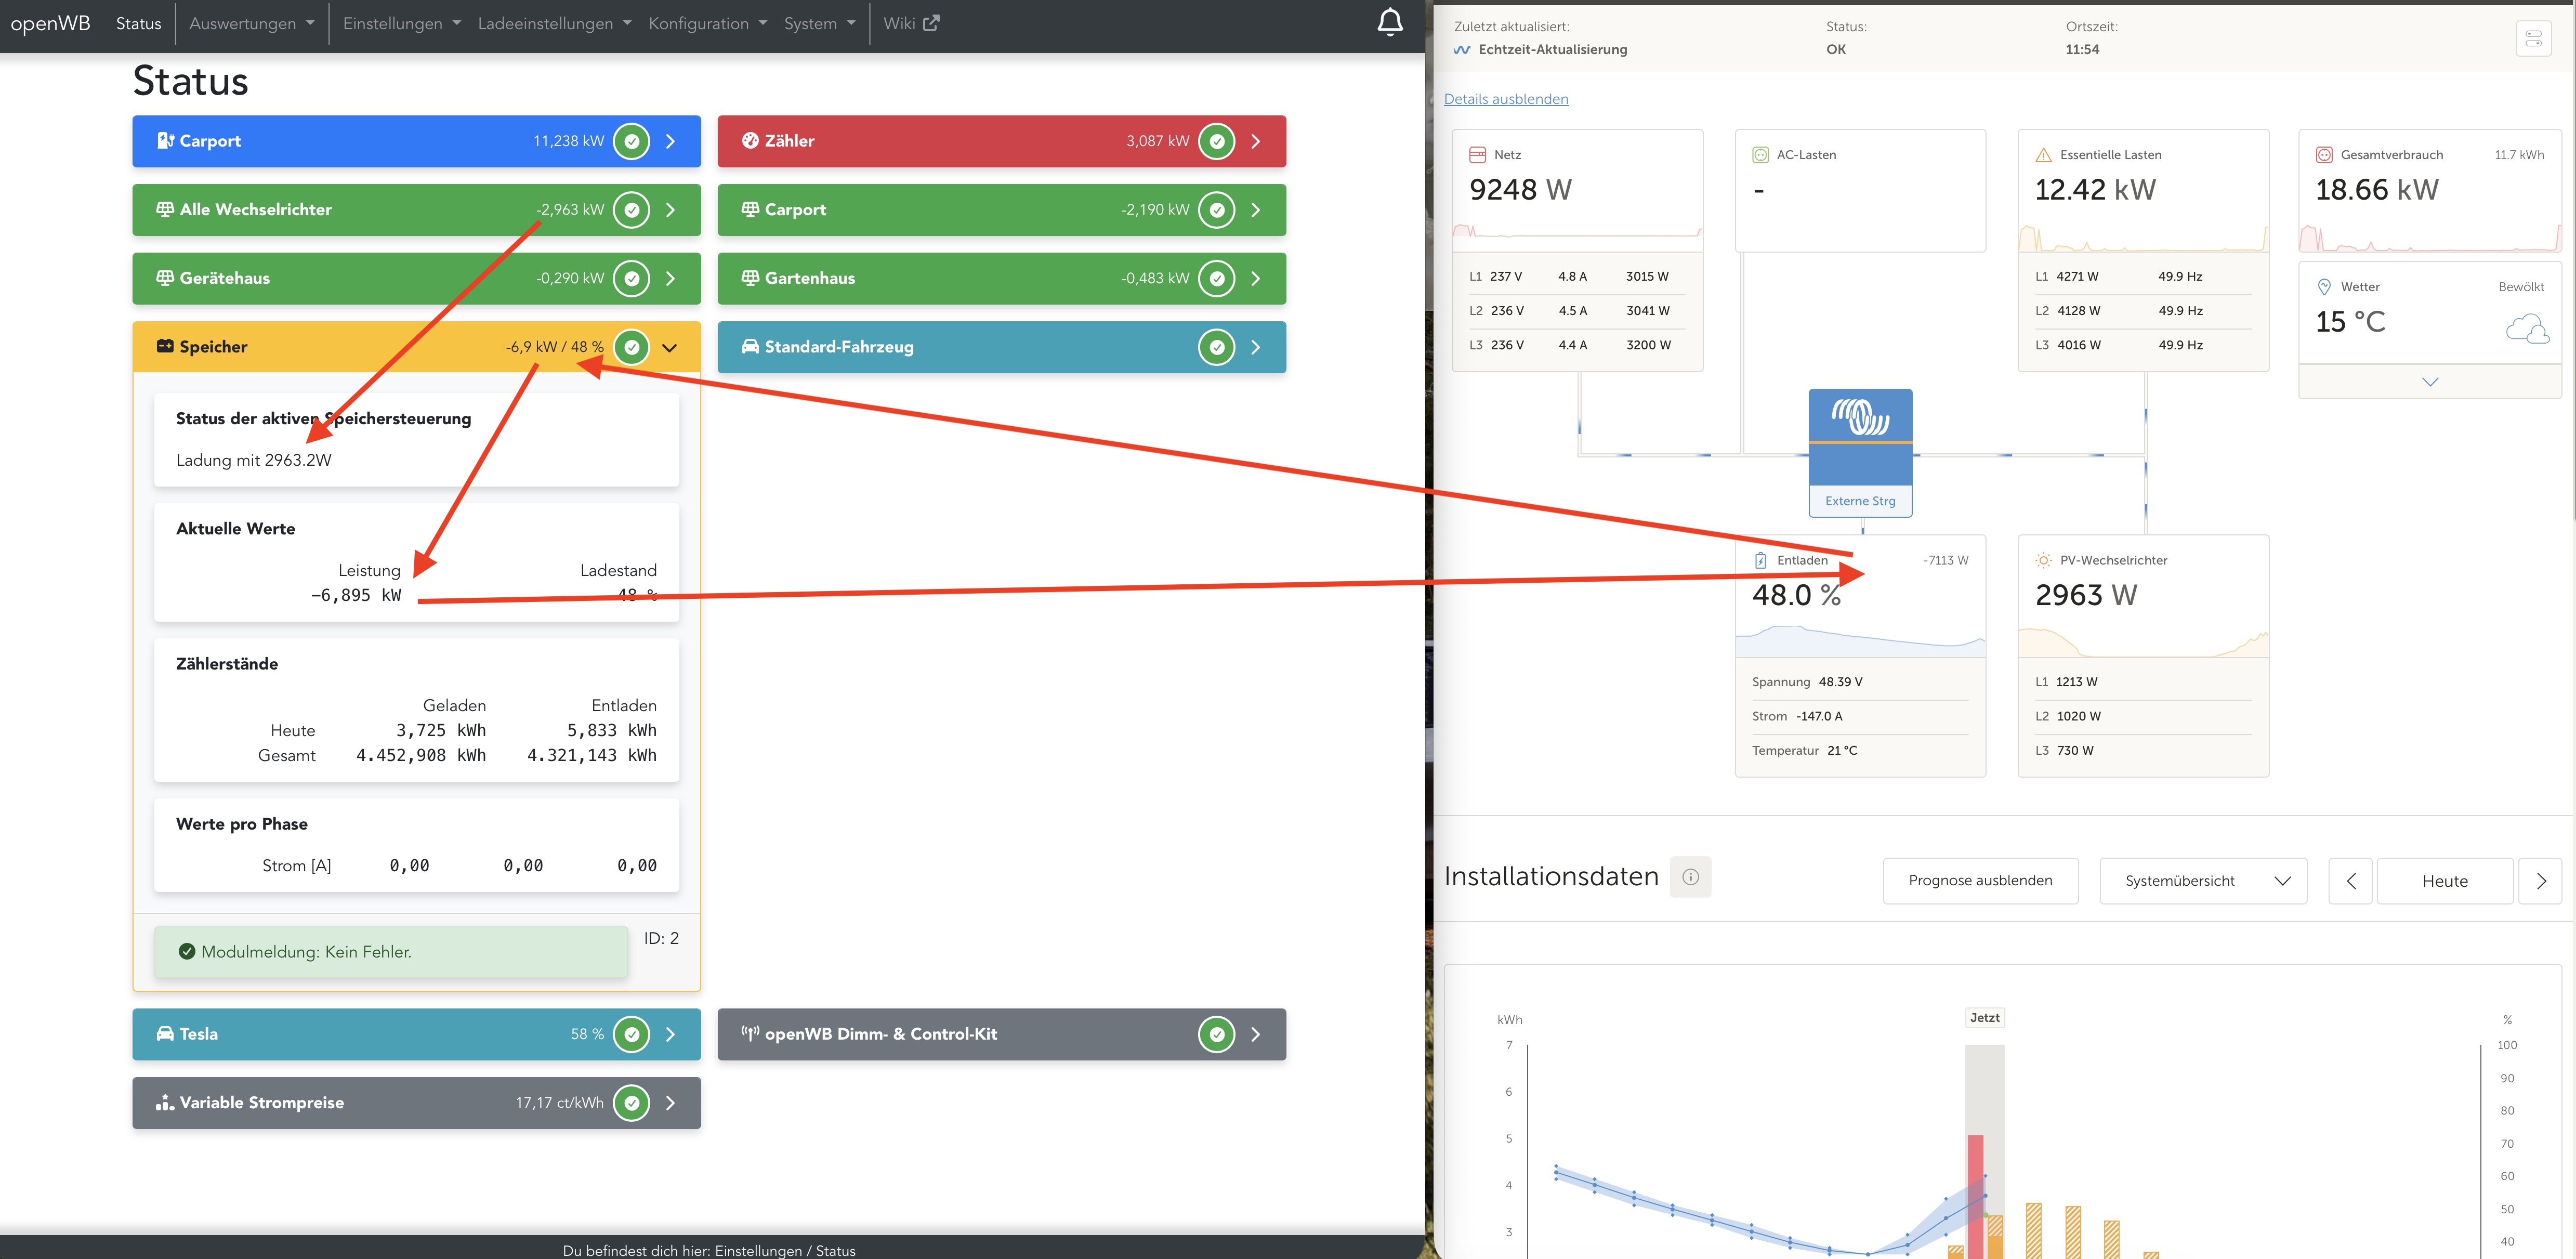Viewport: 2576px width, 1259px height.
Task: Expand the Carport charge point row
Action: tap(670, 141)
